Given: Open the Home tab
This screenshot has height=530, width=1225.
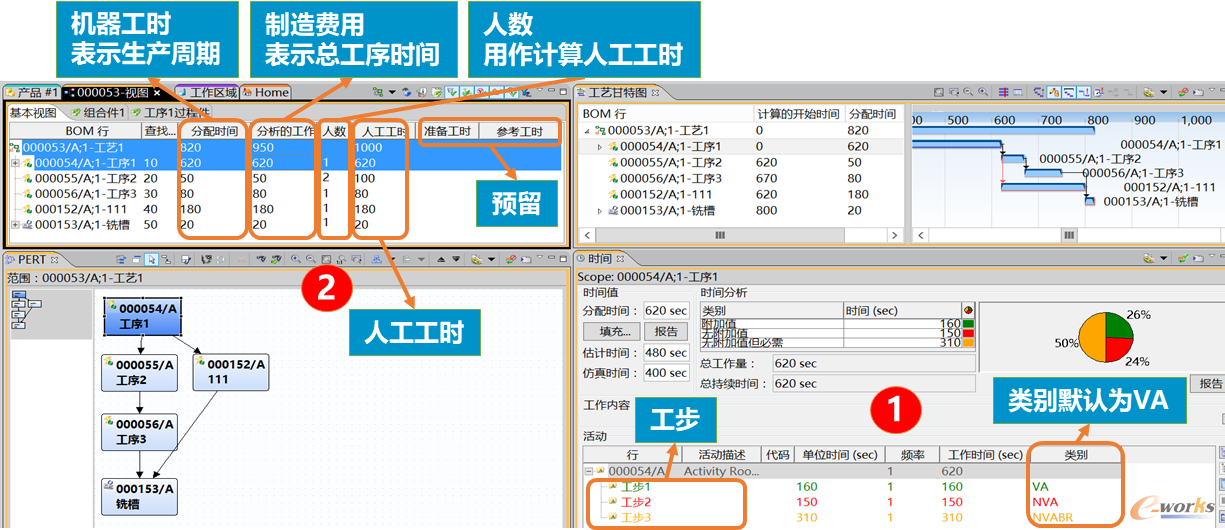Looking at the screenshot, I should click(265, 92).
